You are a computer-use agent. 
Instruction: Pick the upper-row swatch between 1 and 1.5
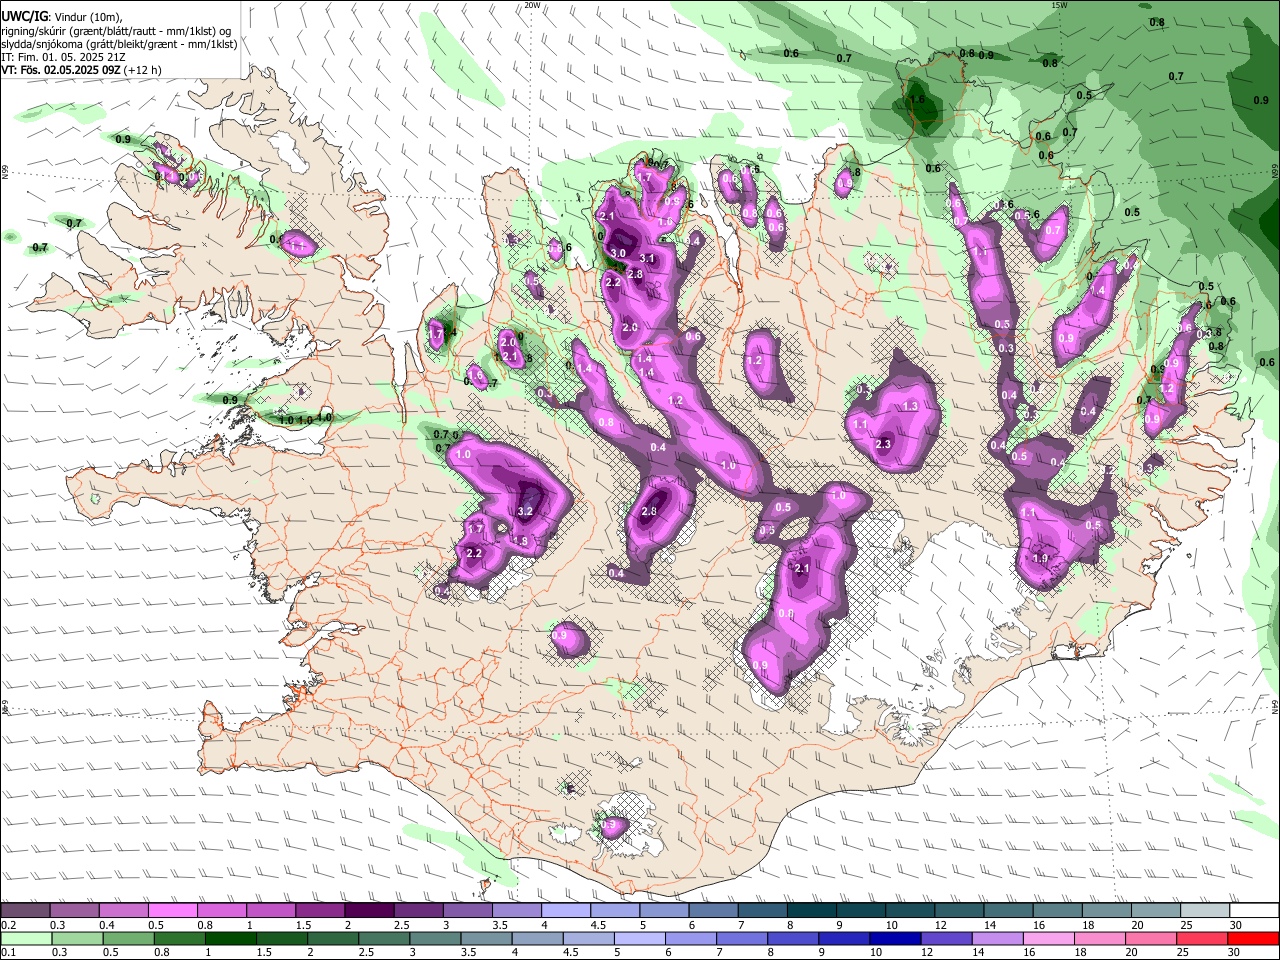click(271, 910)
